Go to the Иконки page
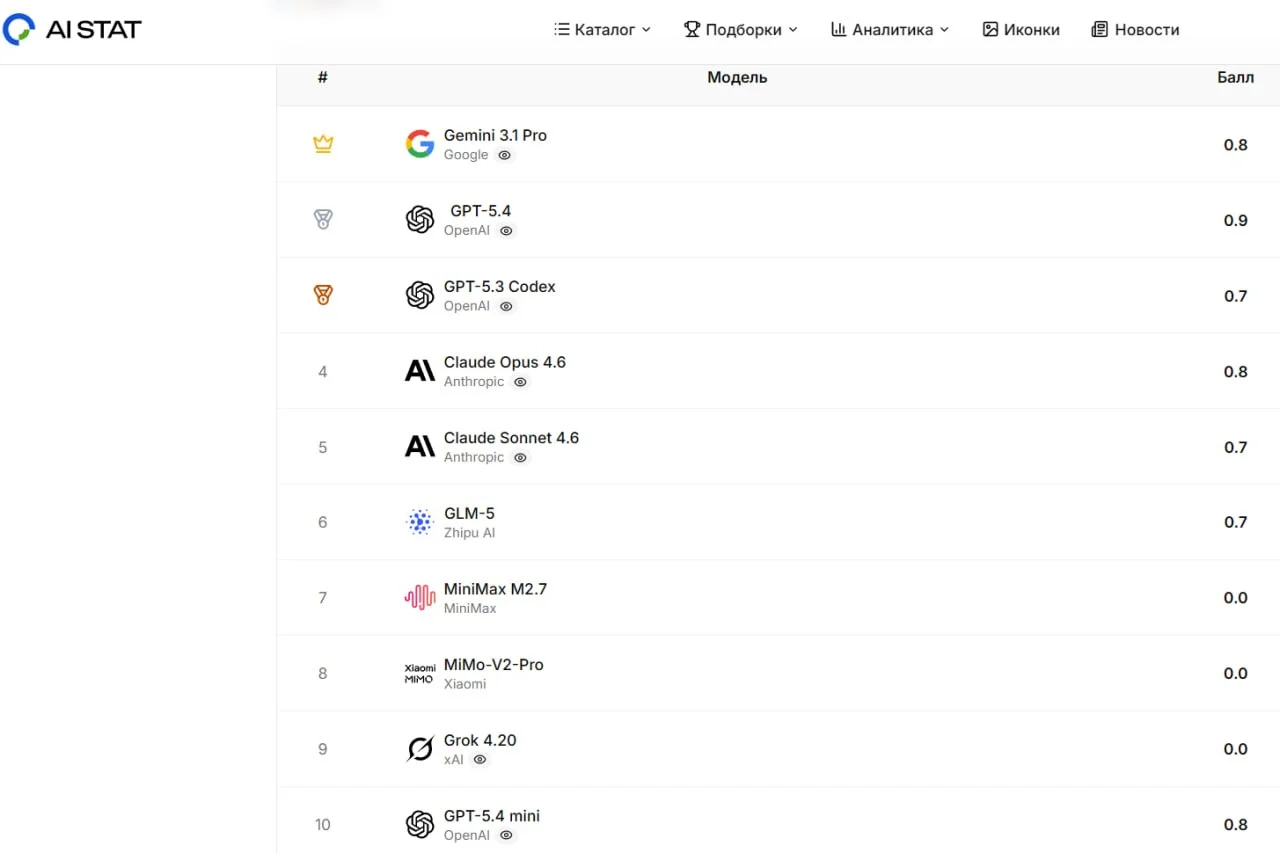The width and height of the screenshot is (1280, 853). [1021, 30]
